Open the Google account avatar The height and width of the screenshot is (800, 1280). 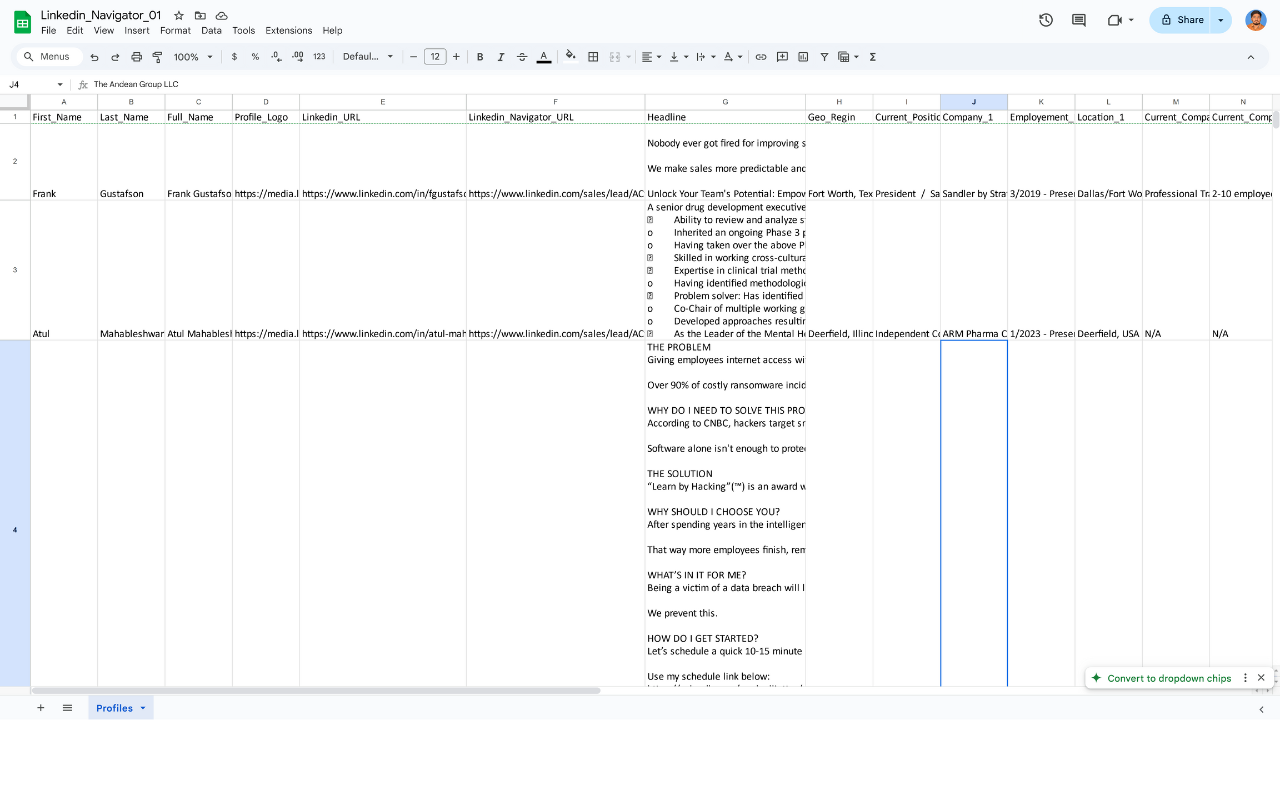(x=1256, y=20)
